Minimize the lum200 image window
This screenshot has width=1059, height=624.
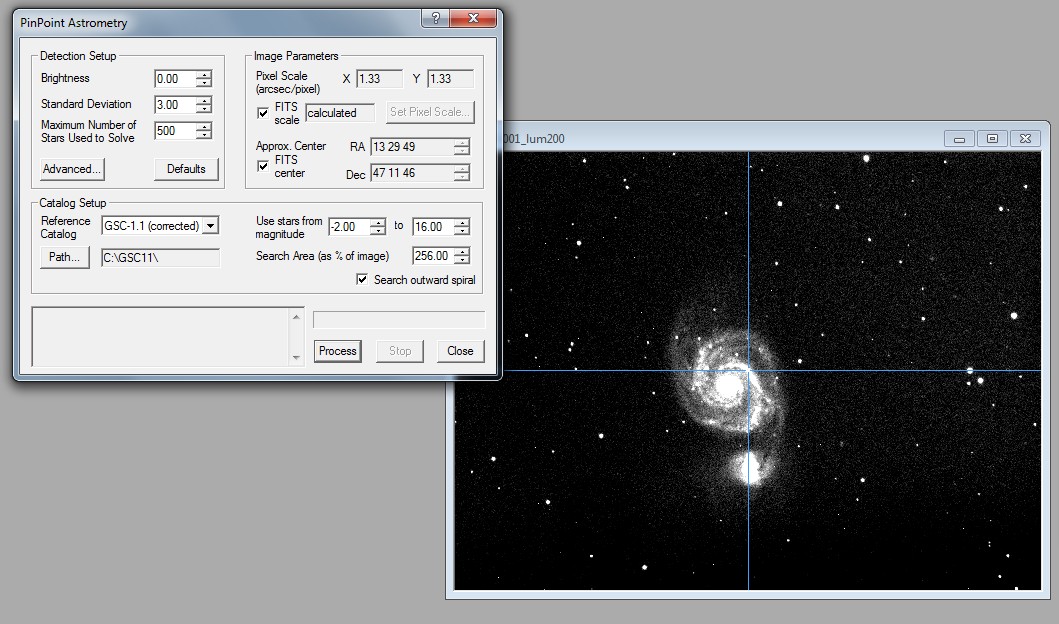click(x=959, y=138)
